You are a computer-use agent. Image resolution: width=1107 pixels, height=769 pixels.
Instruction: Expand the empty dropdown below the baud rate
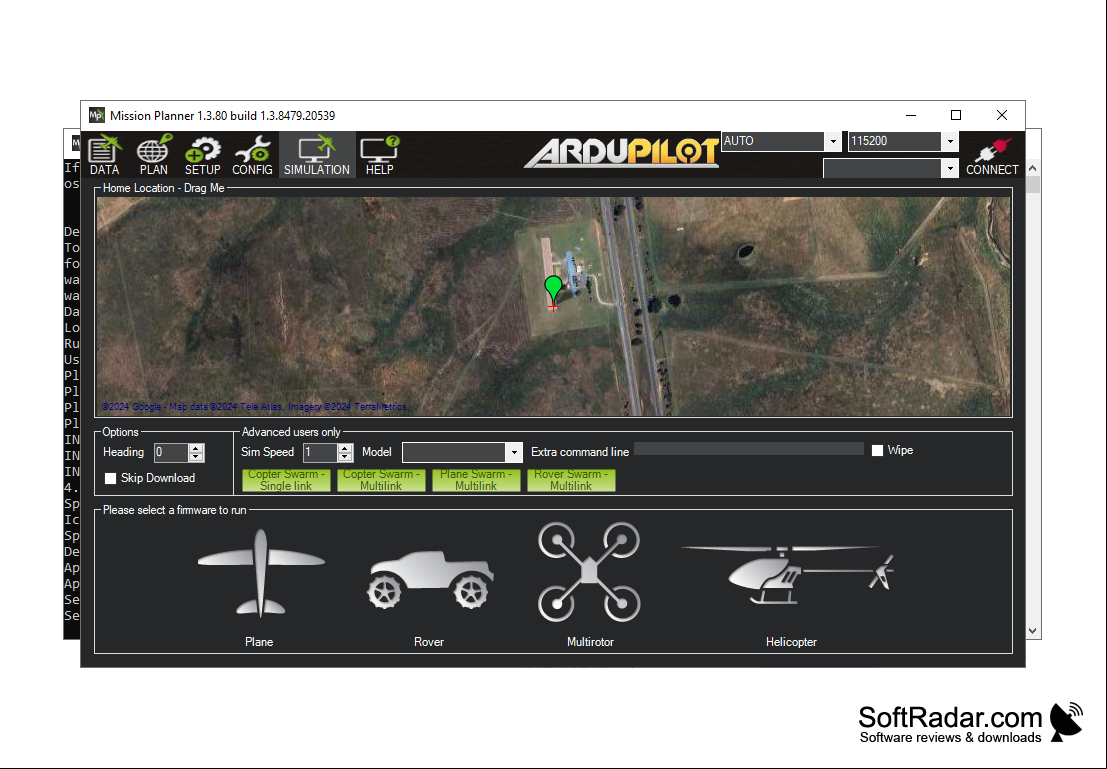coord(950,169)
